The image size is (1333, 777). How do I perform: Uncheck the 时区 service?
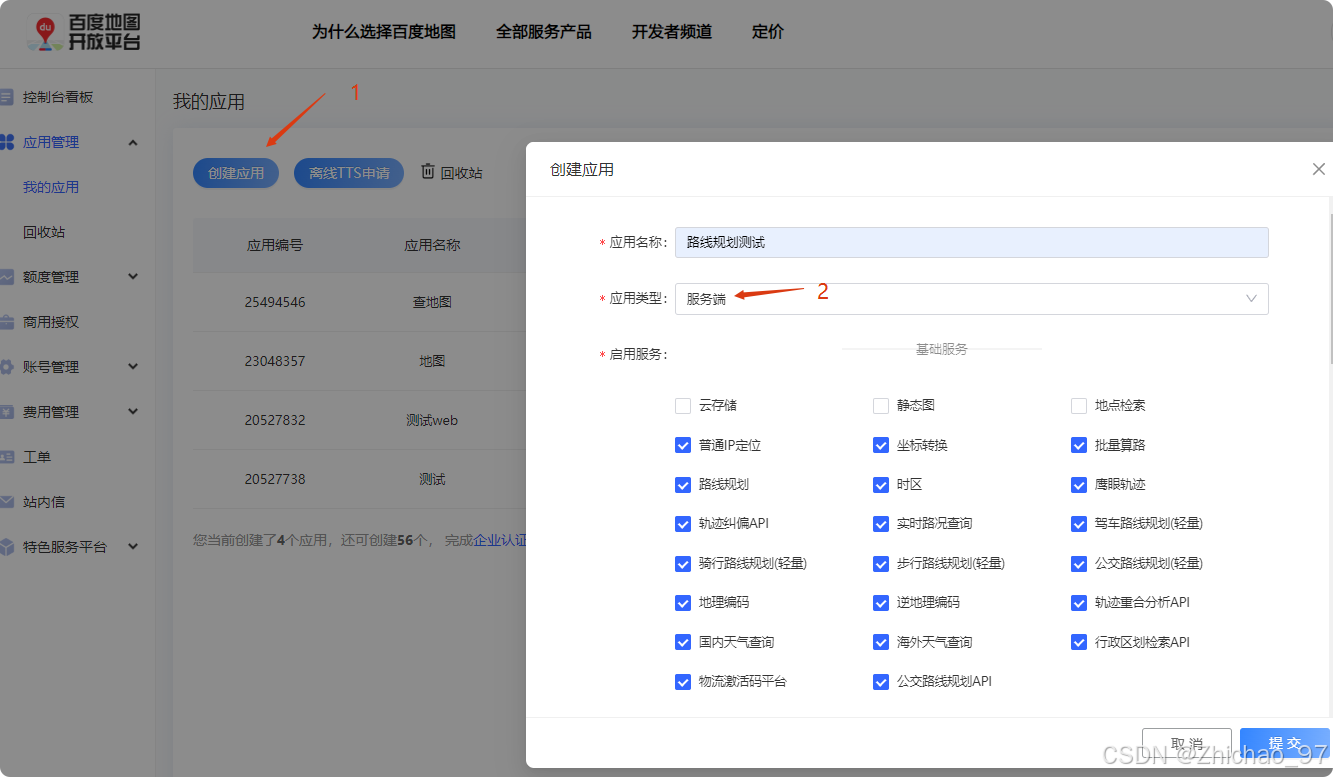coord(881,485)
